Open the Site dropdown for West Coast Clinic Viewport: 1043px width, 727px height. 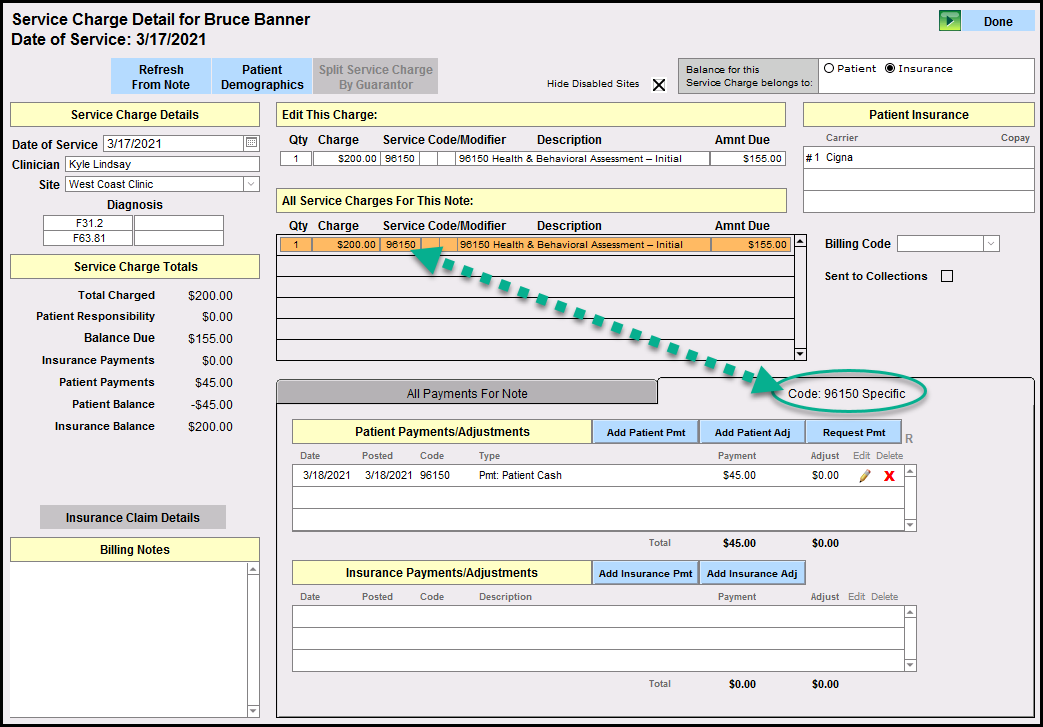click(251, 184)
